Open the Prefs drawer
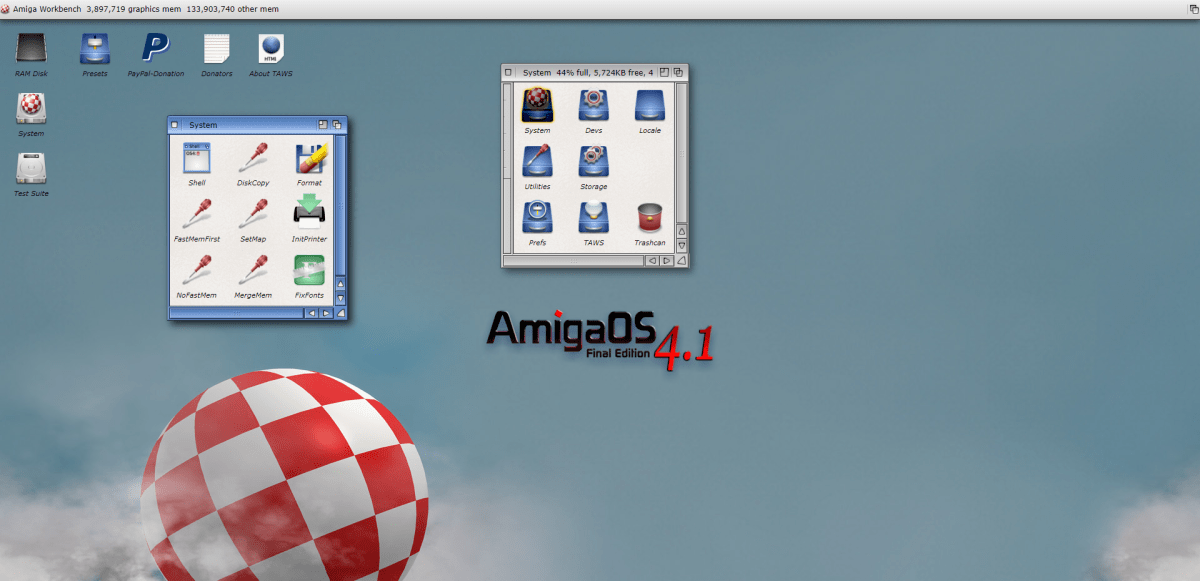This screenshot has height=581, width=1200. pos(537,218)
